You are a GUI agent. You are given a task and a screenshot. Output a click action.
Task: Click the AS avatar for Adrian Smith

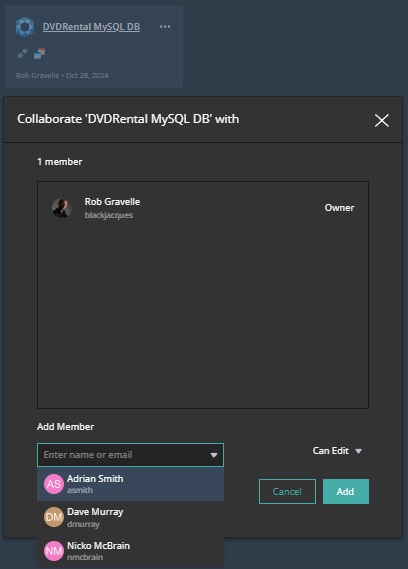pyautogui.click(x=54, y=484)
